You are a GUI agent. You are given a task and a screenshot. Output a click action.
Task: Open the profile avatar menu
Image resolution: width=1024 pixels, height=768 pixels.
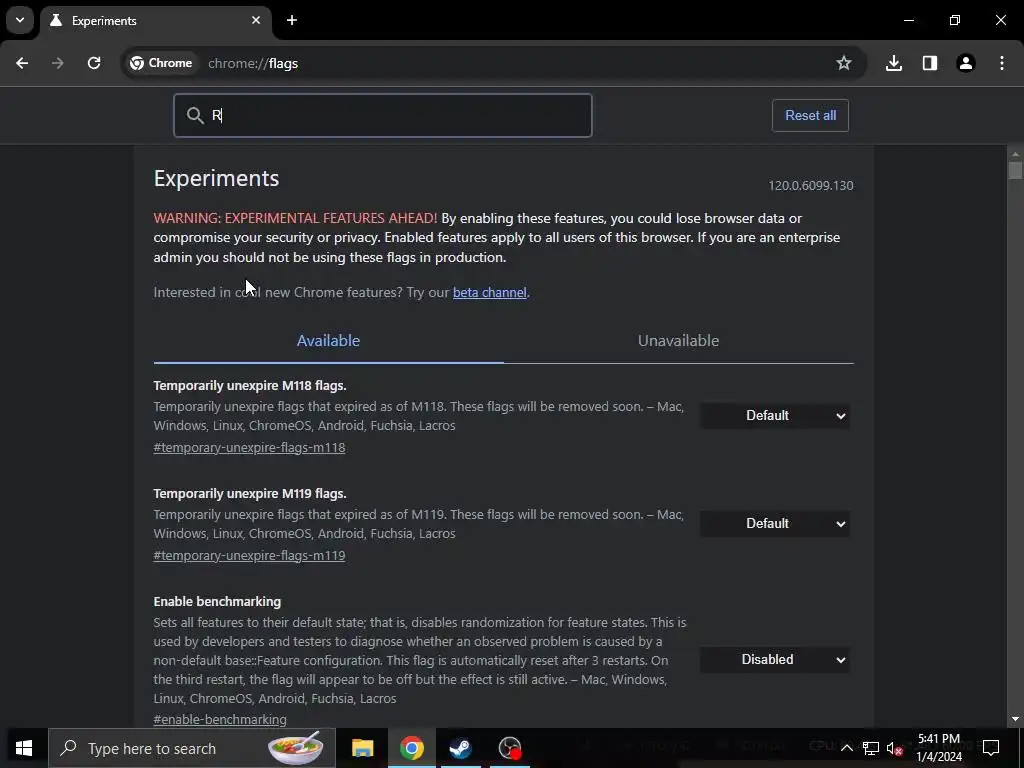(966, 63)
